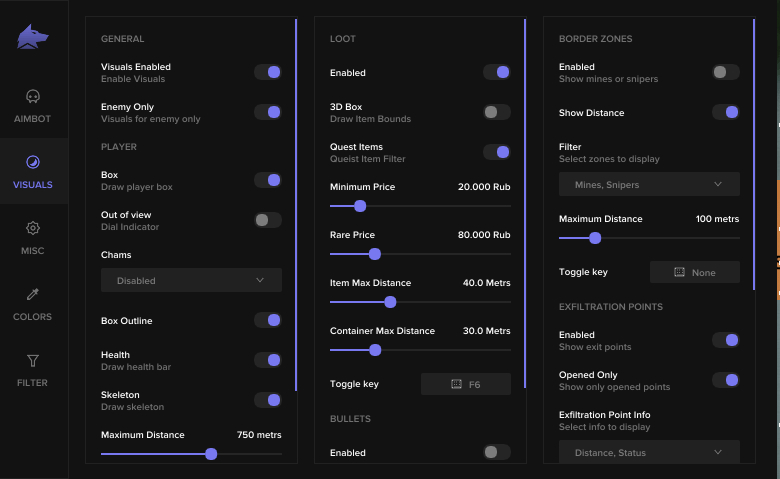Expand the Mines, Snipers filter dropdown

(648, 185)
